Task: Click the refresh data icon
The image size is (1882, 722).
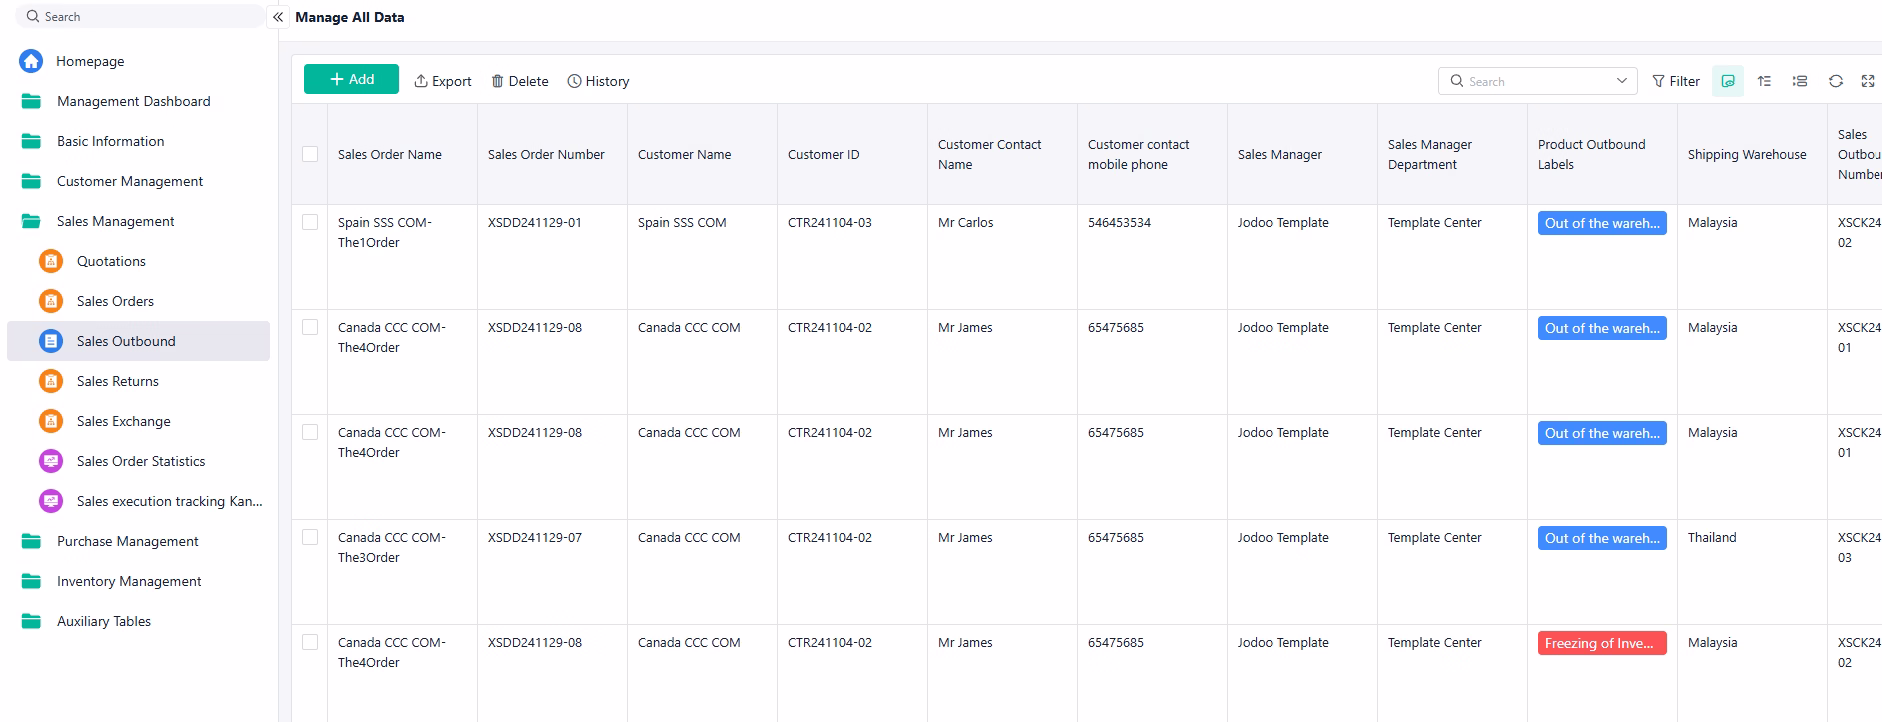Action: (1835, 81)
